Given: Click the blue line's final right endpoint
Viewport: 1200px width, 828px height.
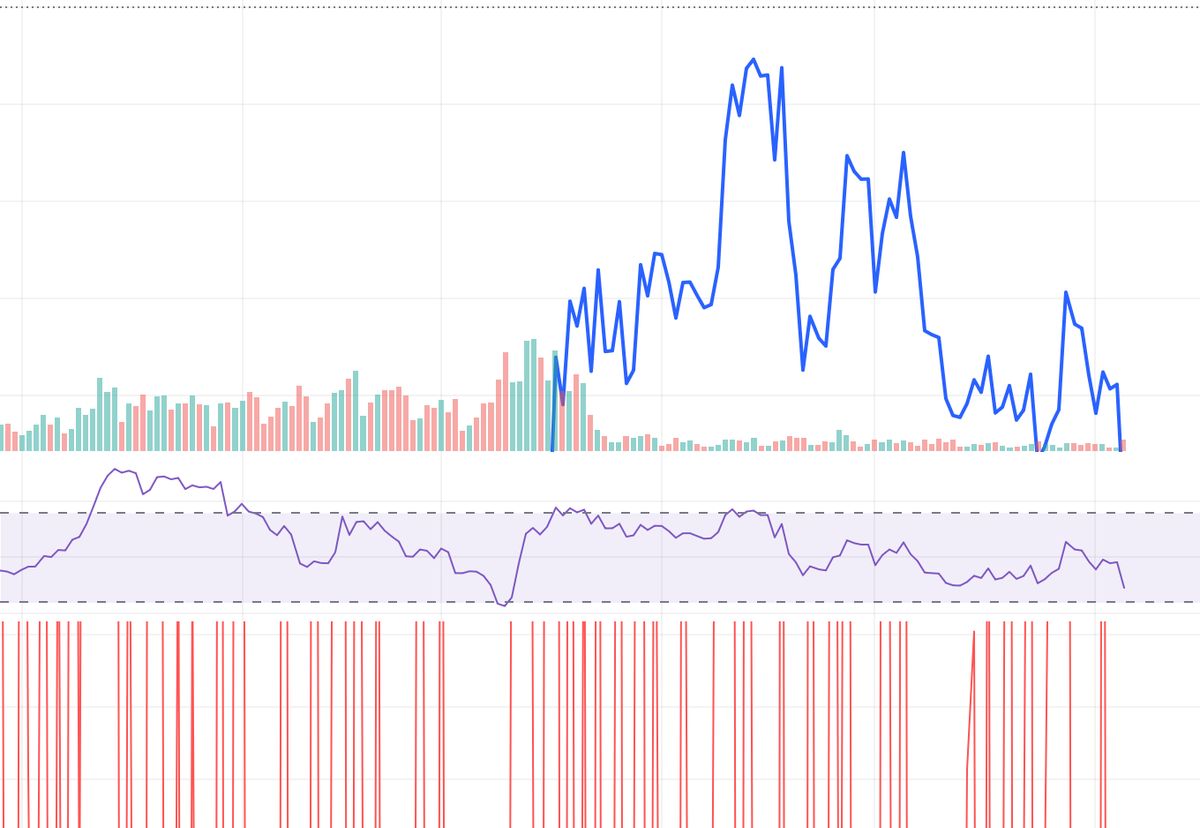Looking at the screenshot, I should [1121, 450].
